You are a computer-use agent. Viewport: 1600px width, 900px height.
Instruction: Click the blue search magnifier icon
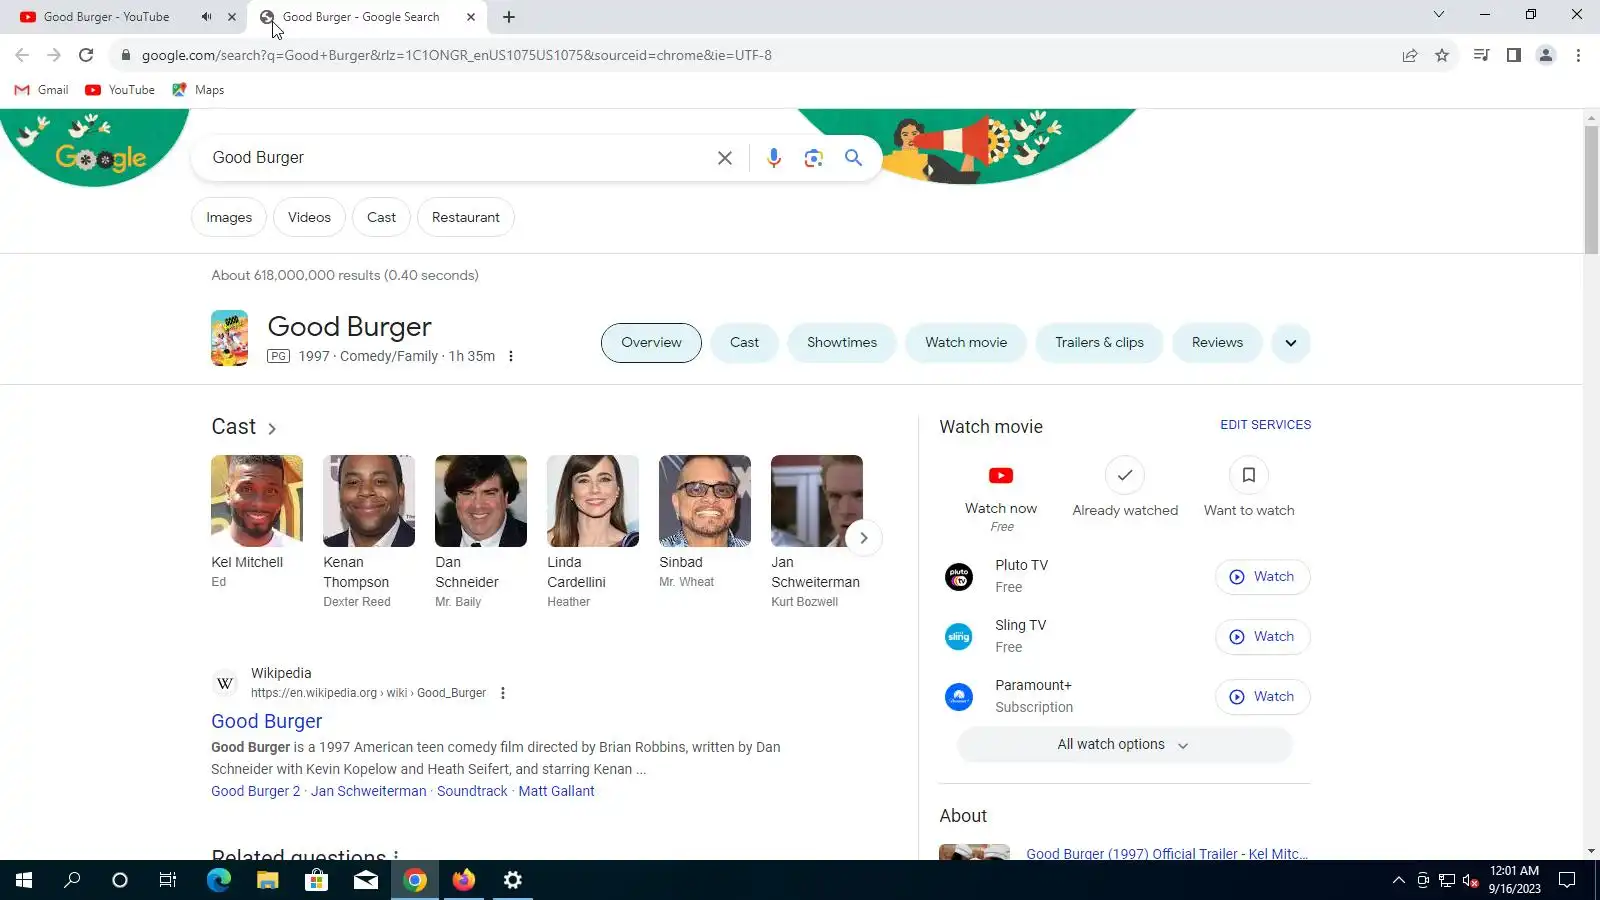click(x=853, y=158)
